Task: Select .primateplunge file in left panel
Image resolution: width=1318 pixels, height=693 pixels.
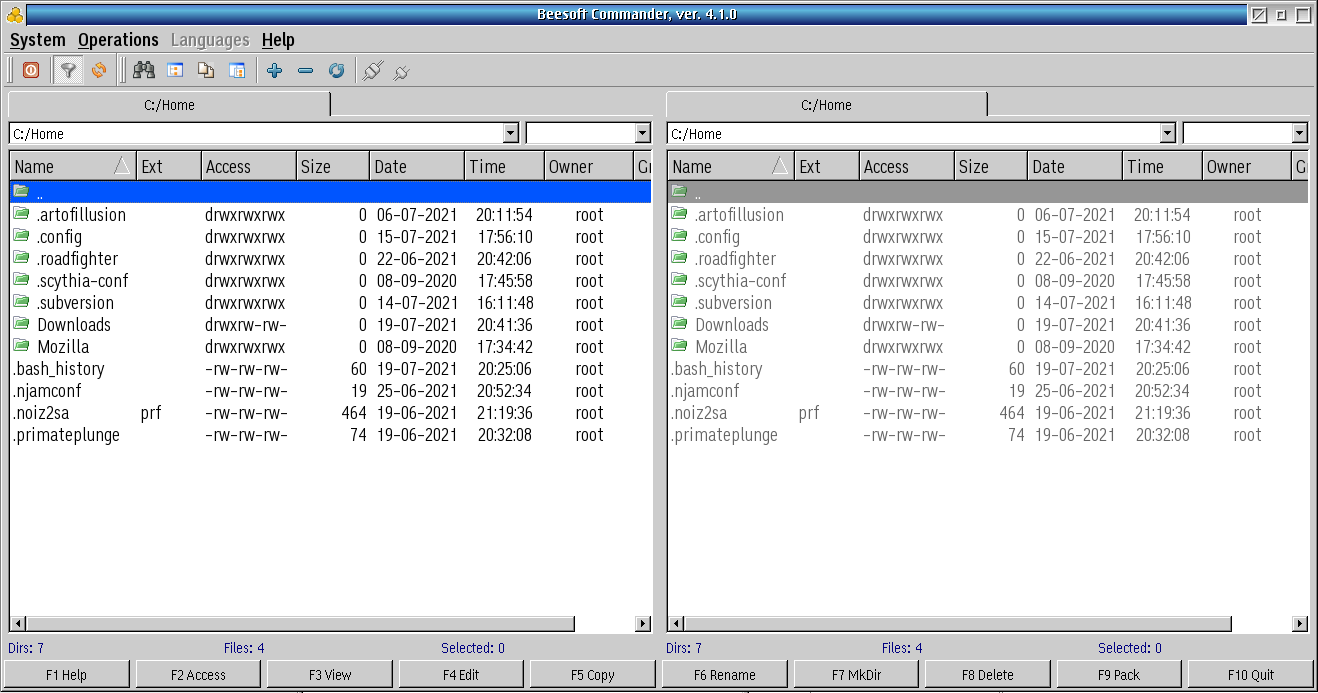Action: 330,434
